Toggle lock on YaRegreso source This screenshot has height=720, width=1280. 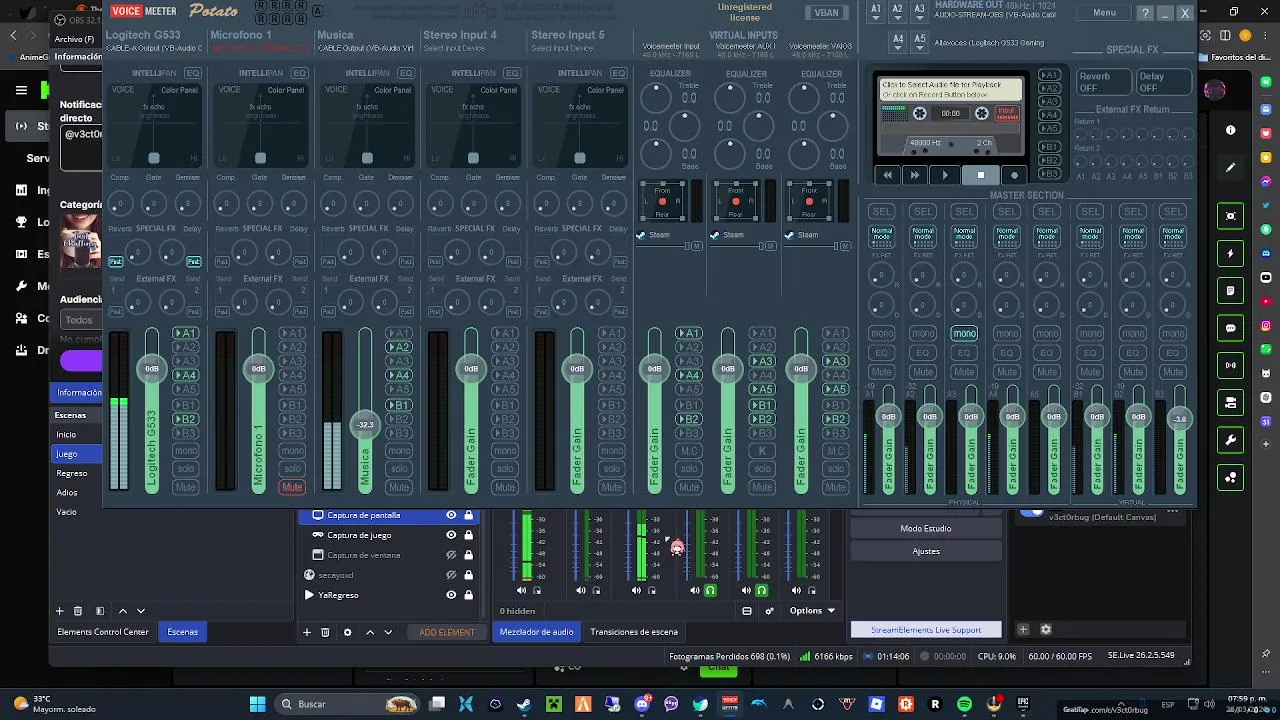click(x=468, y=595)
